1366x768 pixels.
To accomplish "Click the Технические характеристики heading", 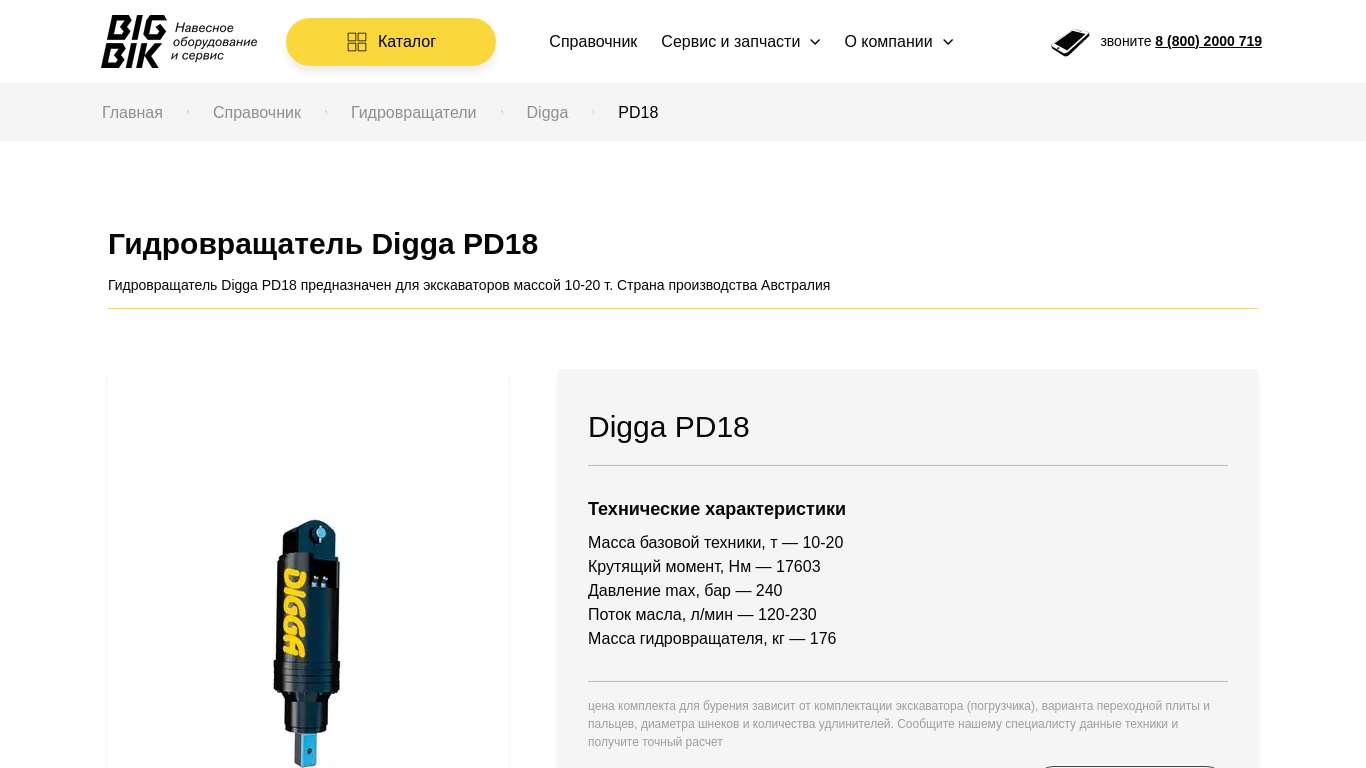I will 717,509.
